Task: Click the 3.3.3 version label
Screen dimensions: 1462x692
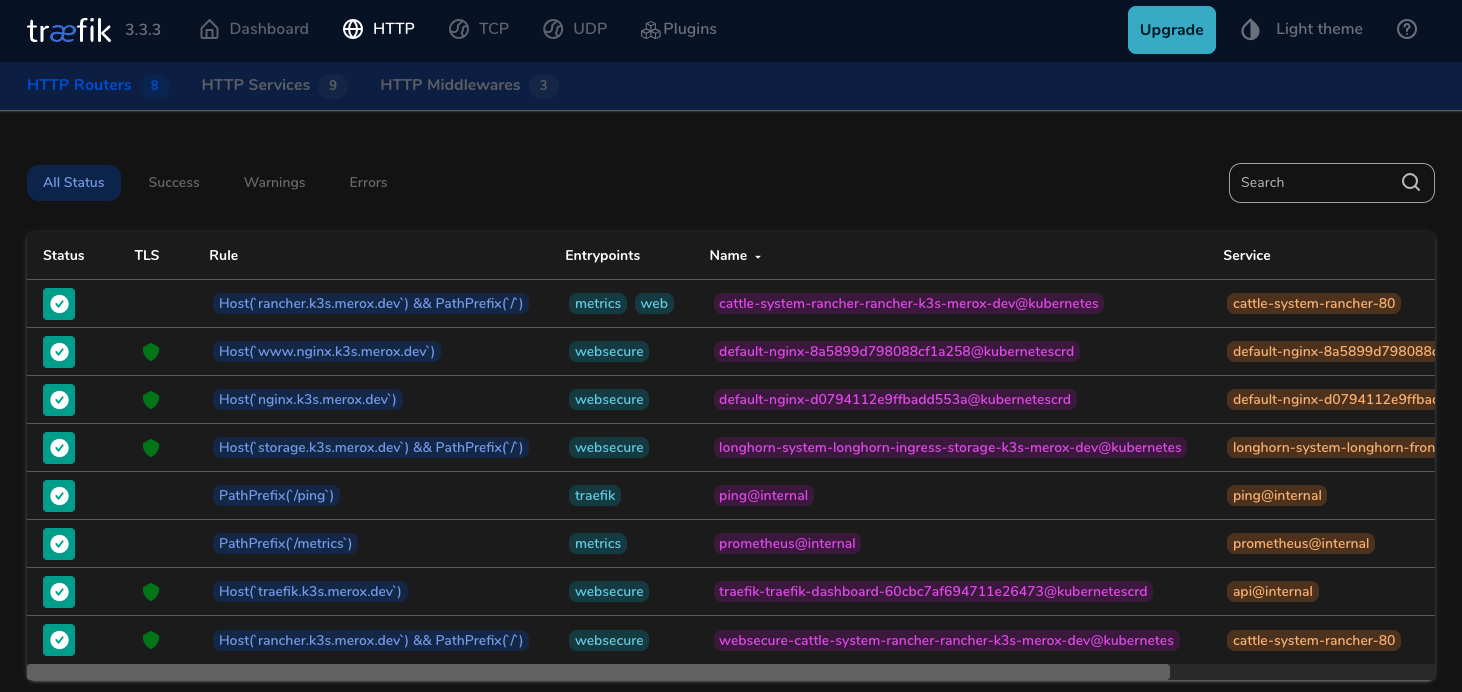Action: pos(143,30)
